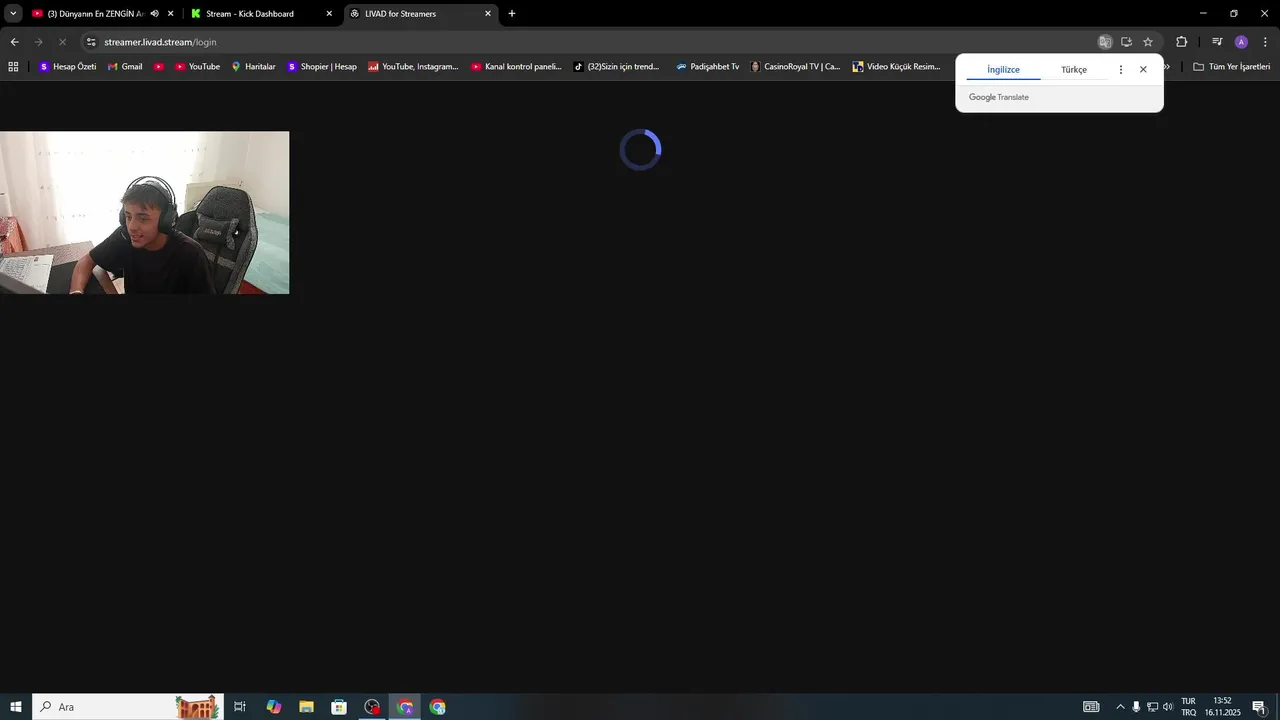Open the Haritalar bookmark
Viewport: 1280px width, 720px height.
253,67
